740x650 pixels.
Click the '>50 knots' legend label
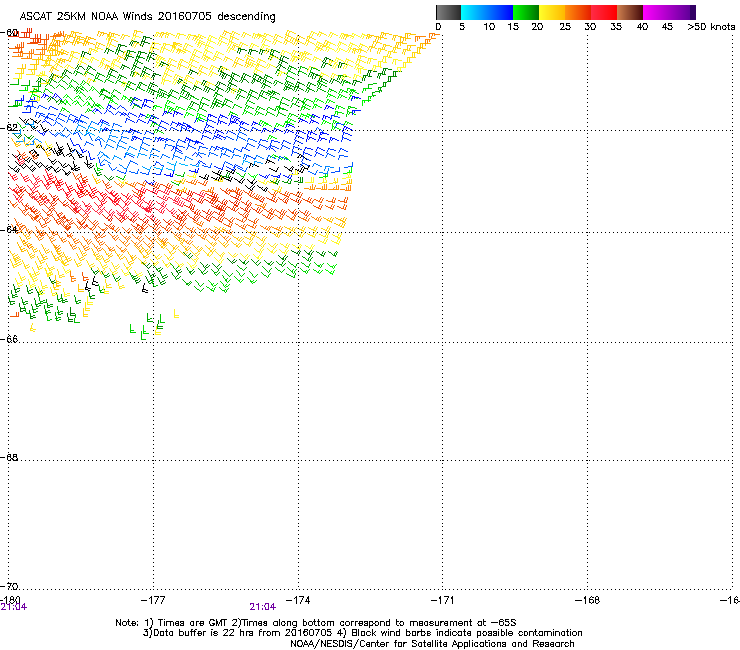tap(711, 27)
